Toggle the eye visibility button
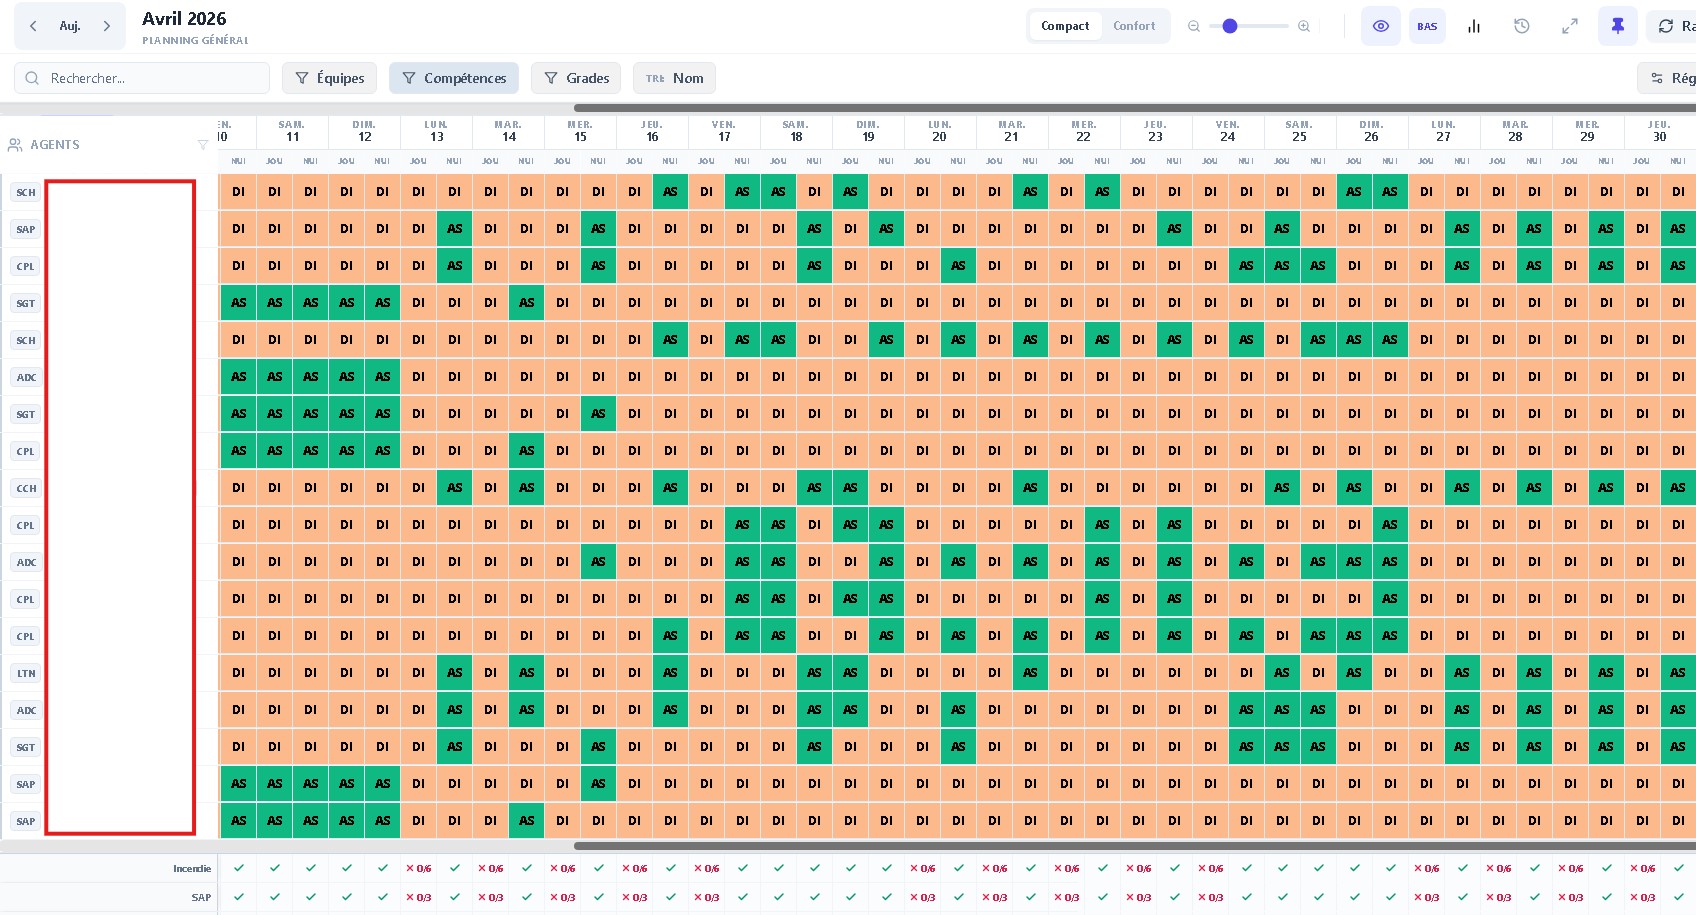The image size is (1696, 915). point(1381,26)
